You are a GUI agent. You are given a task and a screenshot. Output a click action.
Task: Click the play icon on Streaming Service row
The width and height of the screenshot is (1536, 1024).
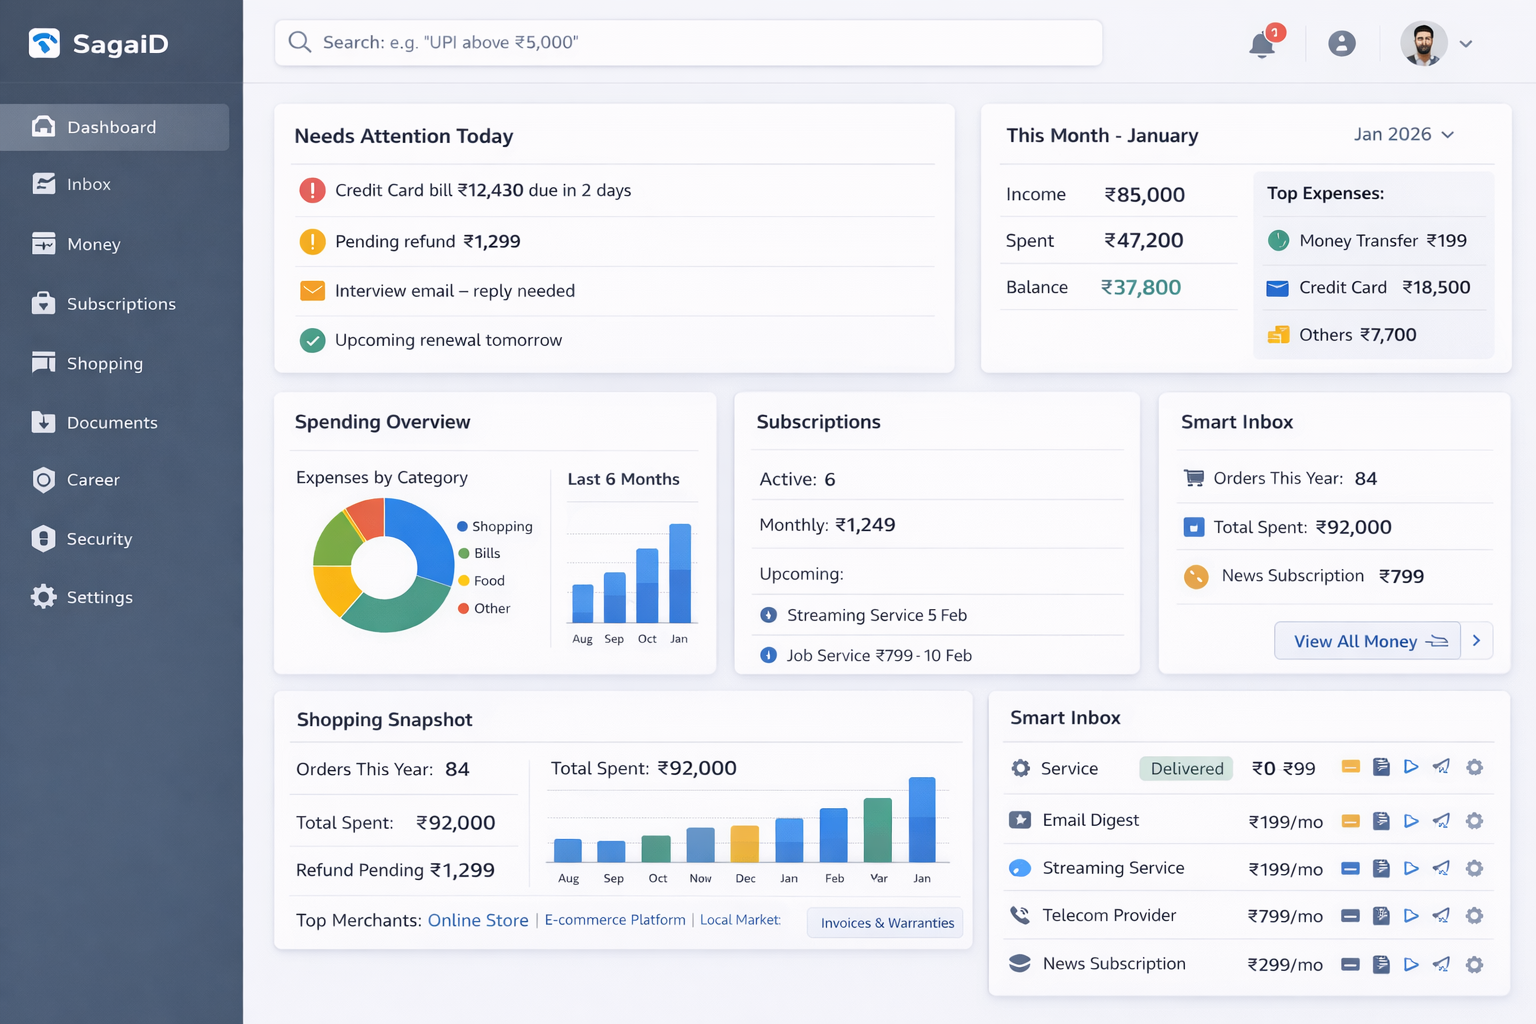(x=1411, y=868)
